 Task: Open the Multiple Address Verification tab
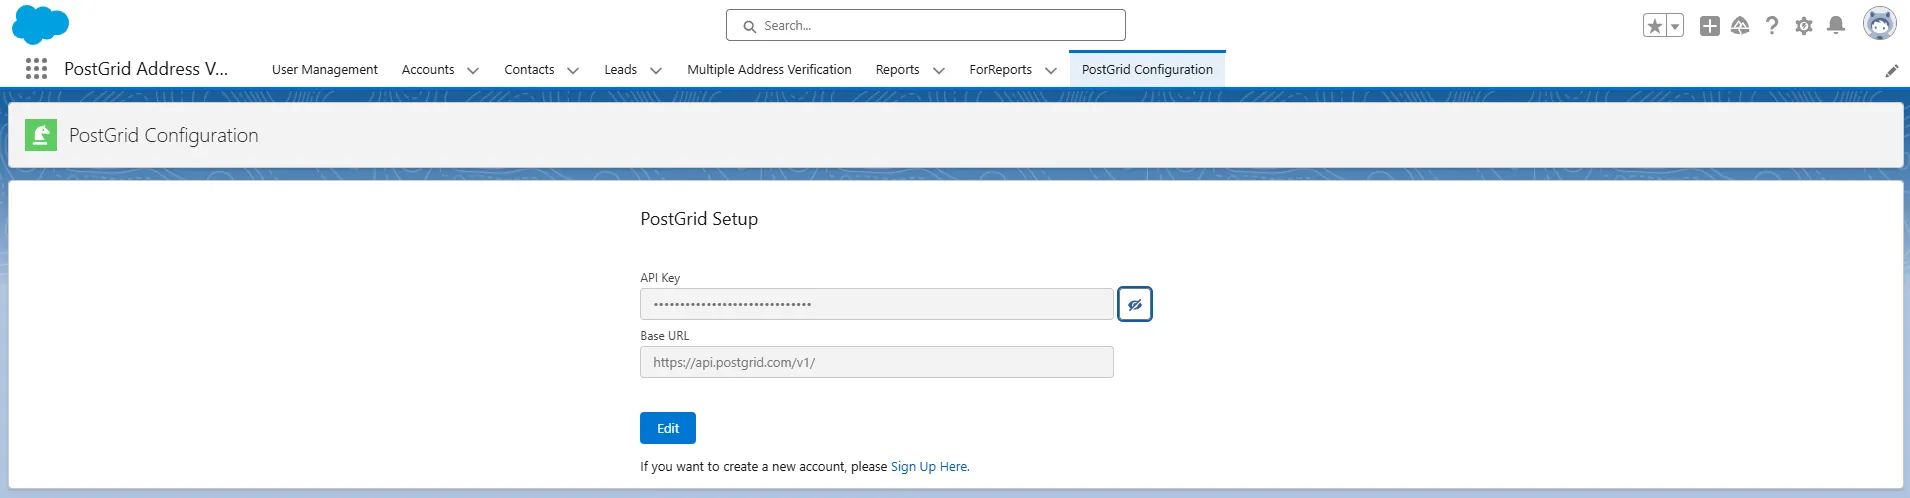769,69
